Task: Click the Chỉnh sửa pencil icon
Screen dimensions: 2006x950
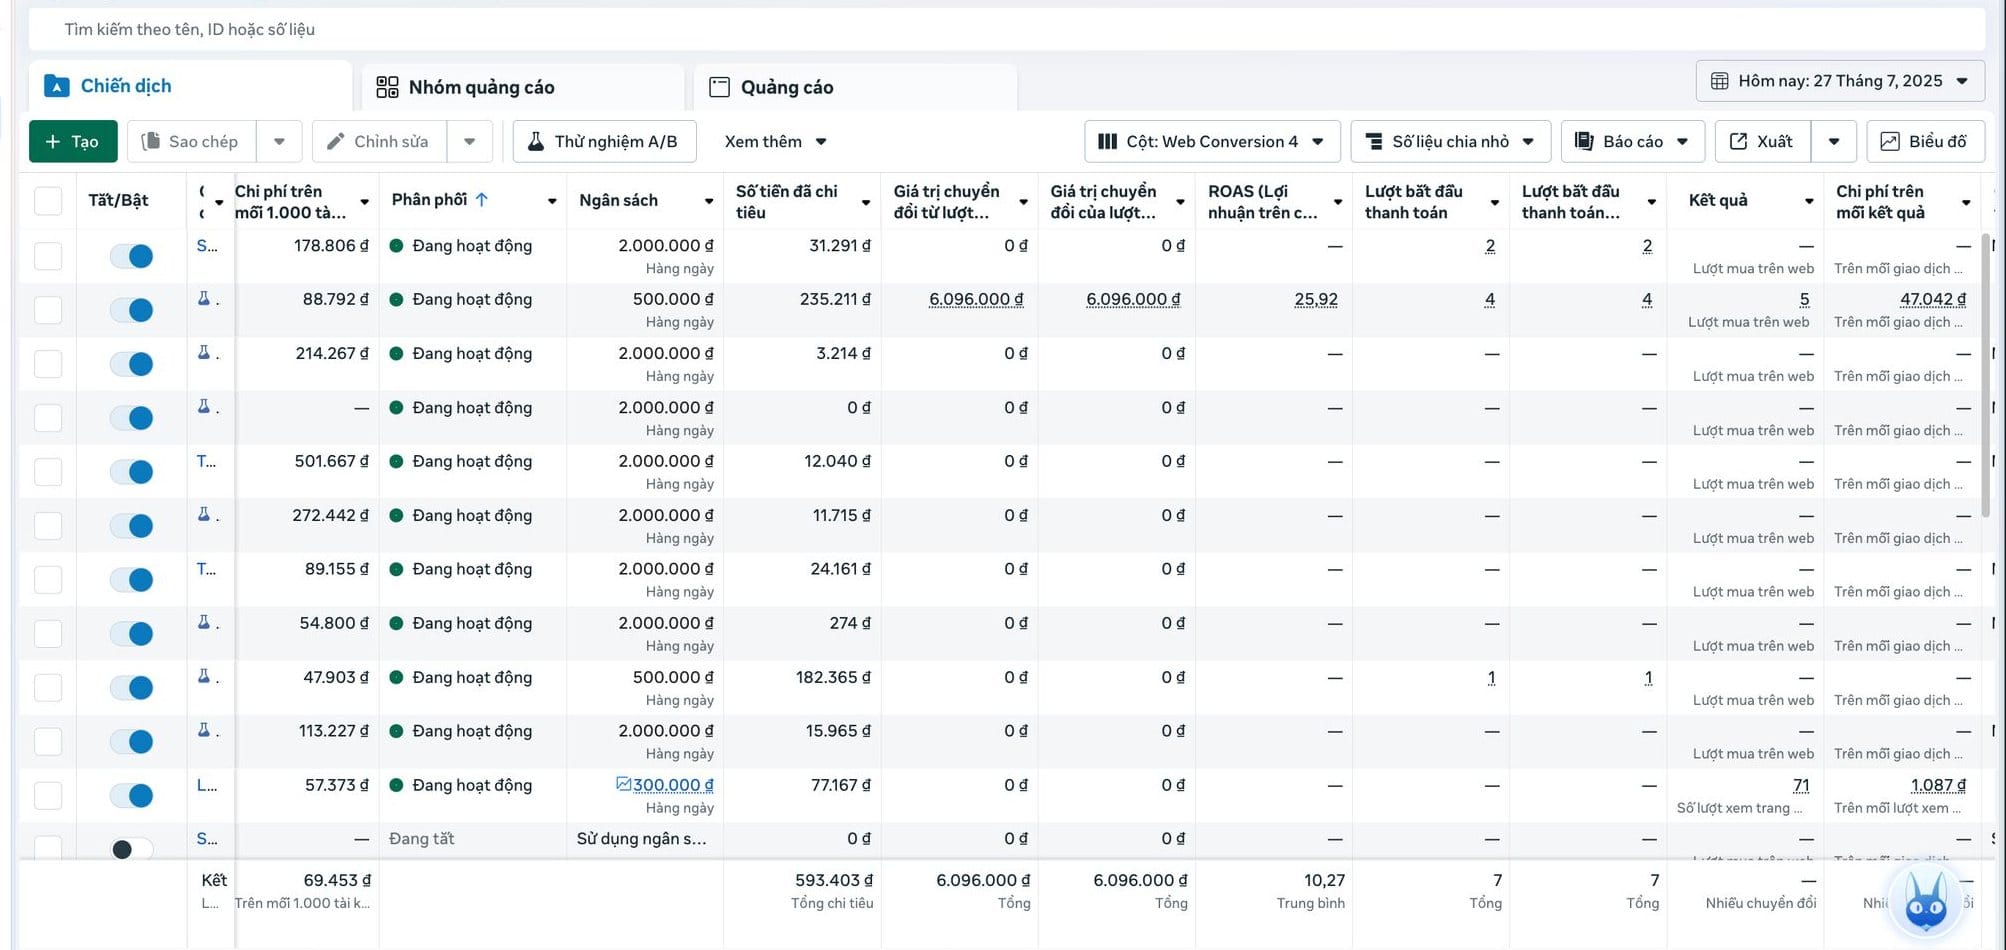Action: (x=336, y=141)
